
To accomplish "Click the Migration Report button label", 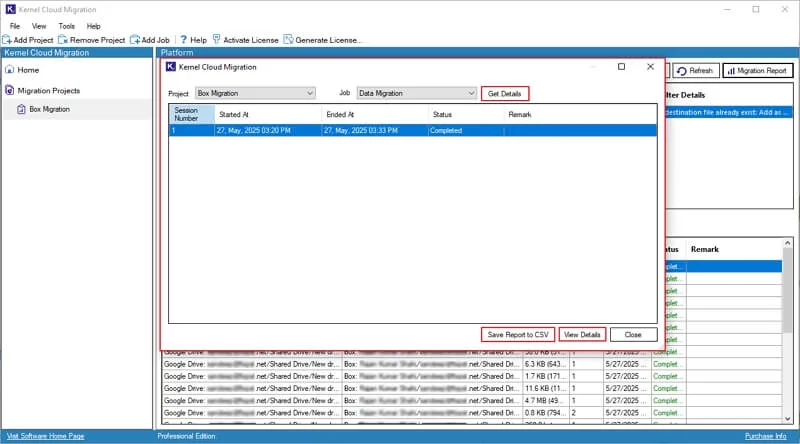I will [x=762, y=71].
